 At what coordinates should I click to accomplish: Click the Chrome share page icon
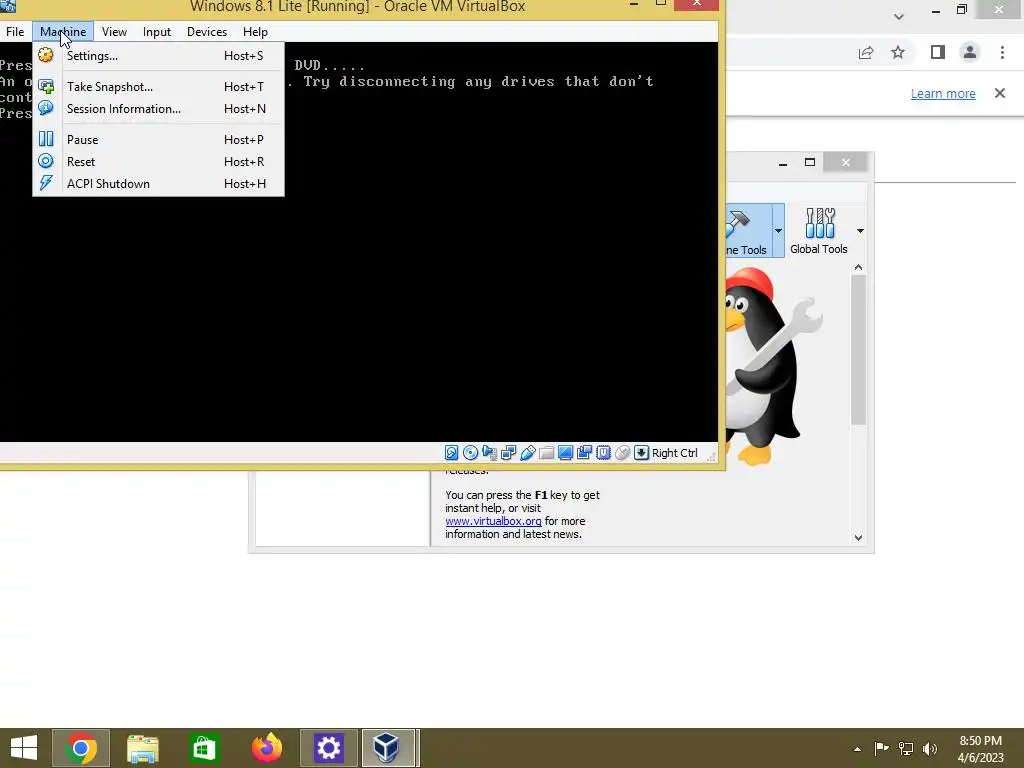[x=866, y=53]
